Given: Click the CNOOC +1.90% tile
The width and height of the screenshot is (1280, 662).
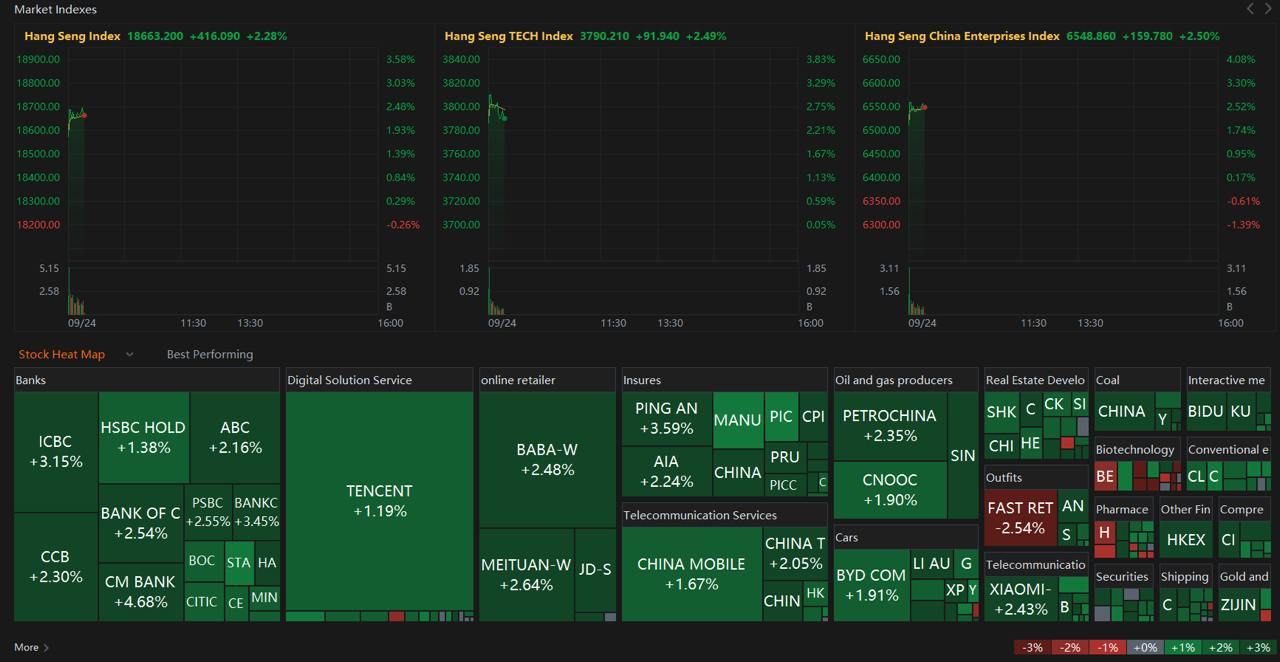Looking at the screenshot, I should [890, 489].
